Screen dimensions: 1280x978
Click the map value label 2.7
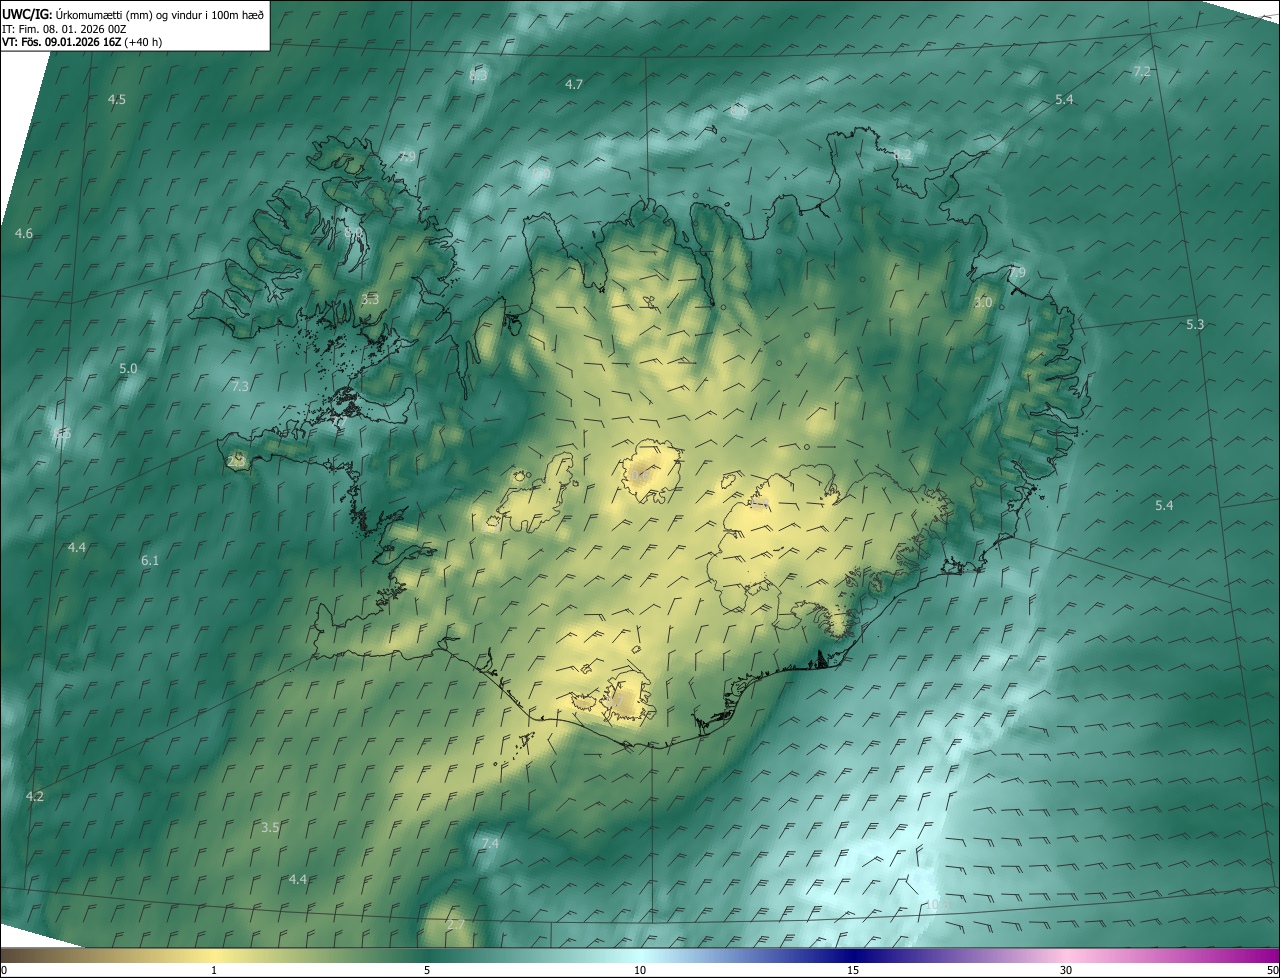(x=456, y=925)
